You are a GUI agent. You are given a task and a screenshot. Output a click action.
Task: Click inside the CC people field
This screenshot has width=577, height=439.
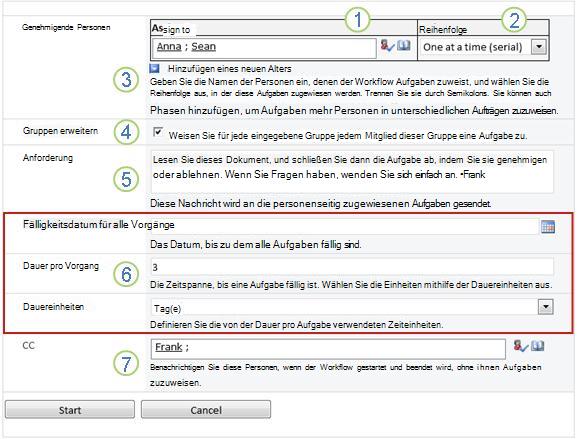click(x=328, y=349)
